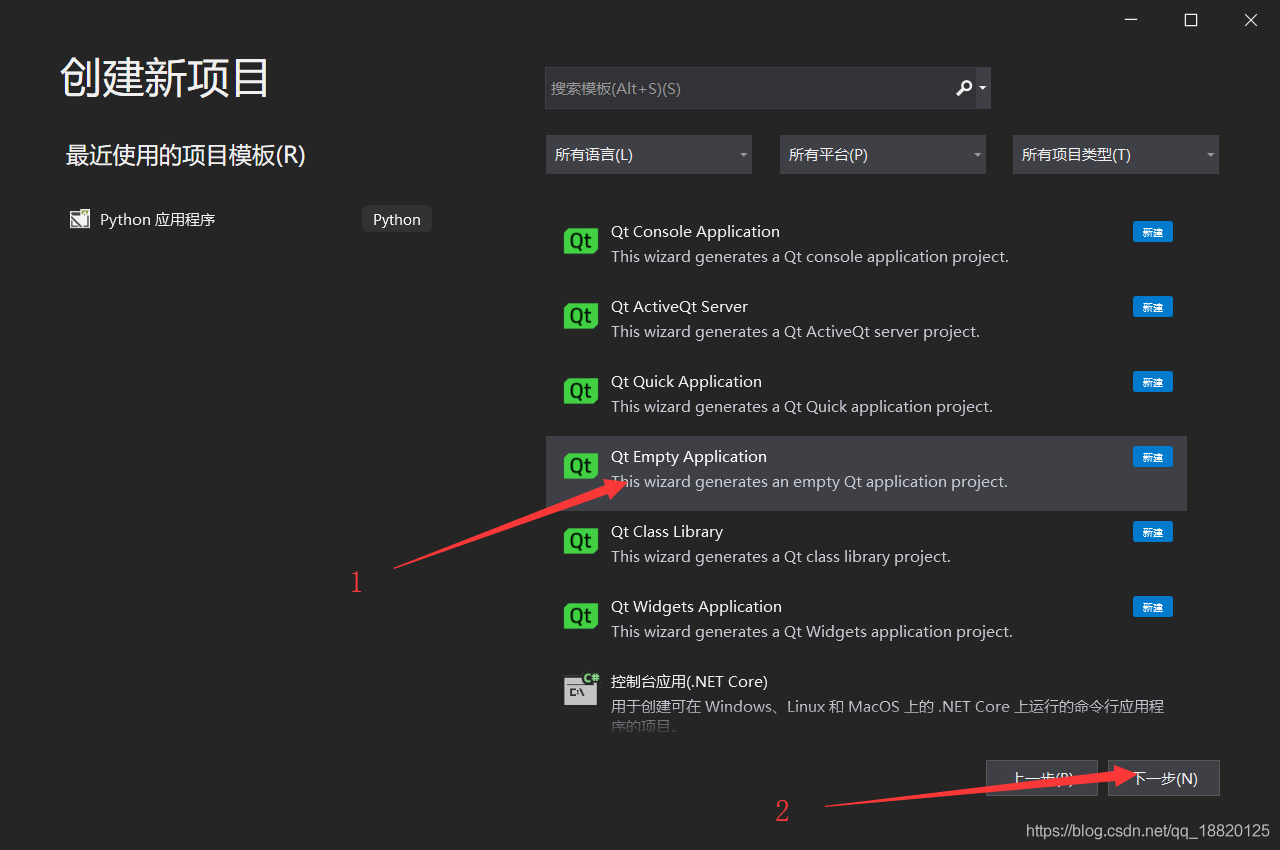Expand the search box history arrow
1280x850 pixels.
tap(983, 88)
